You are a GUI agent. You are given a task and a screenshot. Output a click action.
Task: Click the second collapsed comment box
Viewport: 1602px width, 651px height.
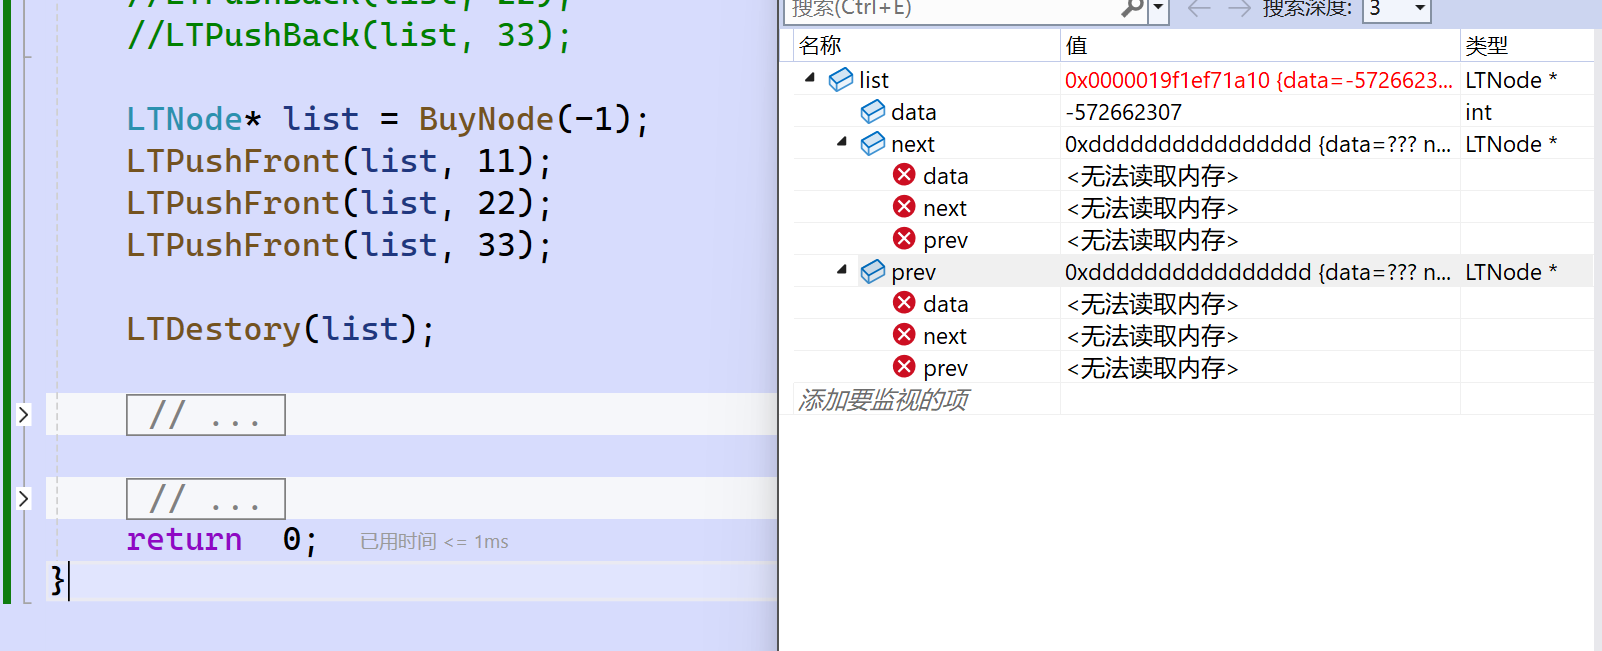click(206, 499)
